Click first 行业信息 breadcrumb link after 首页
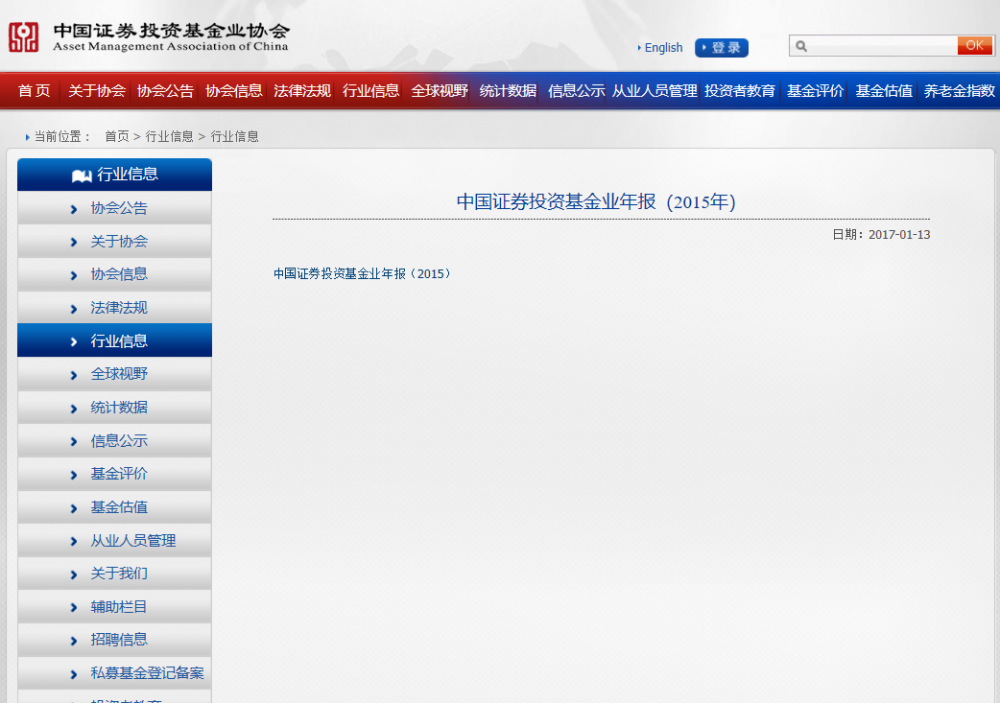This screenshot has height=703, width=1000. 170,137
